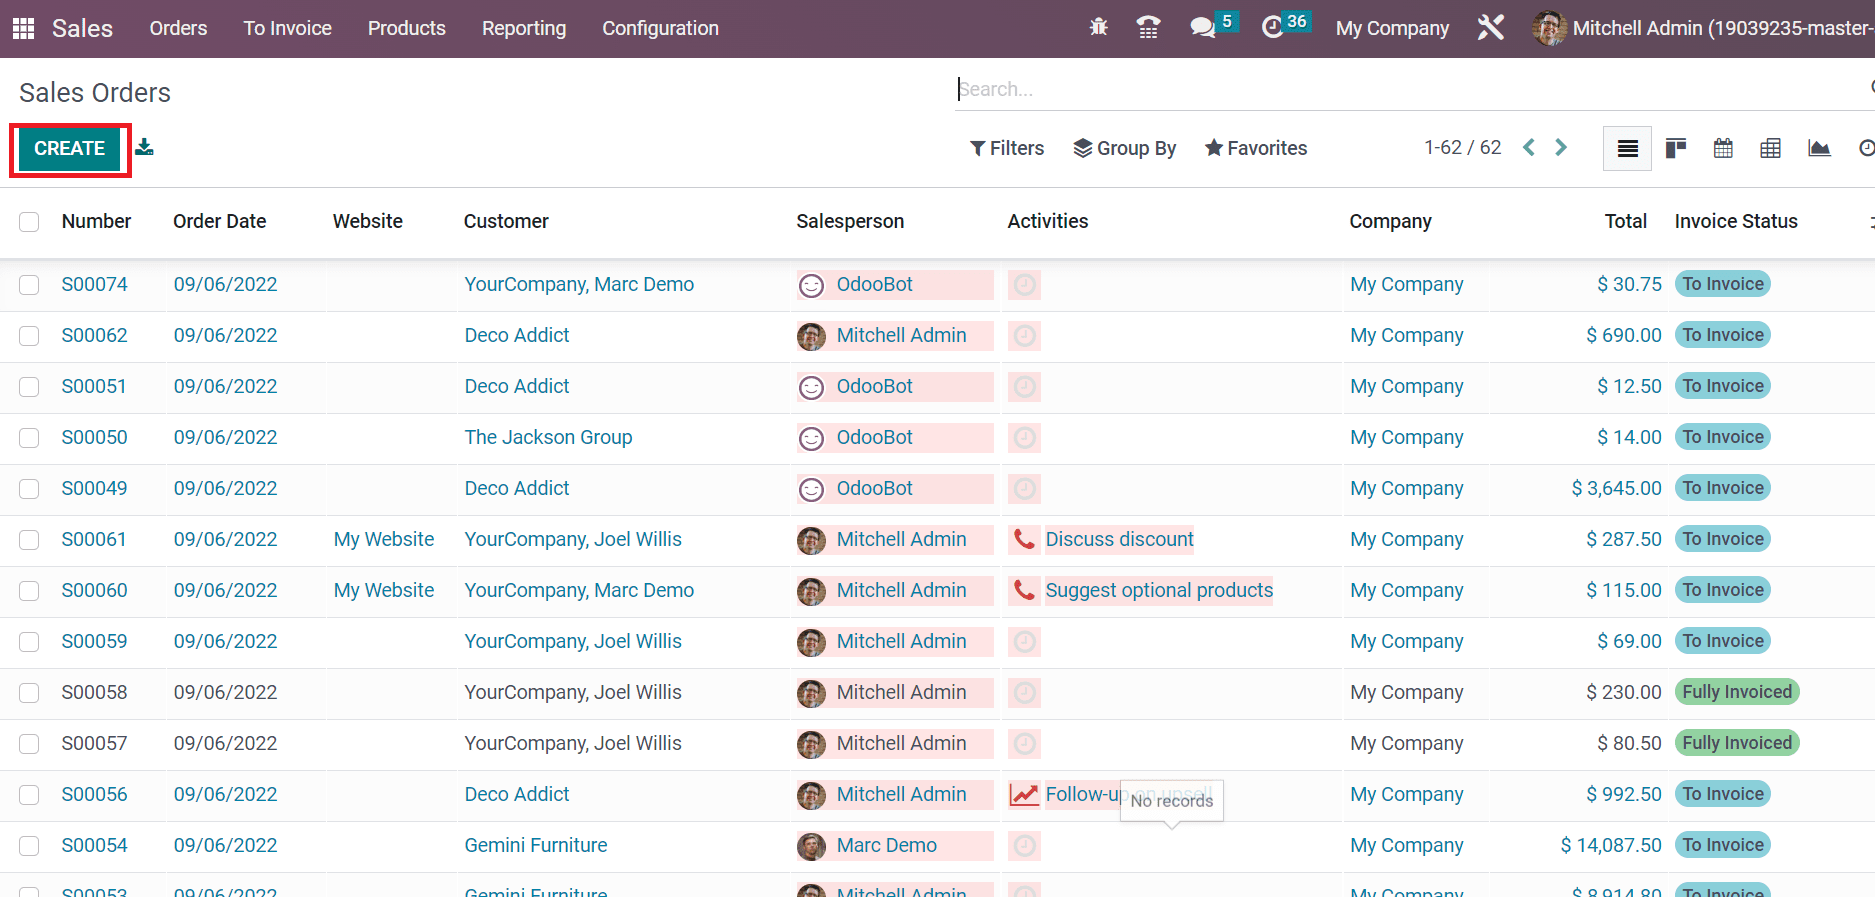Select checkbox for order S00049
Viewport: 1875px width, 897px height.
pos(29,489)
